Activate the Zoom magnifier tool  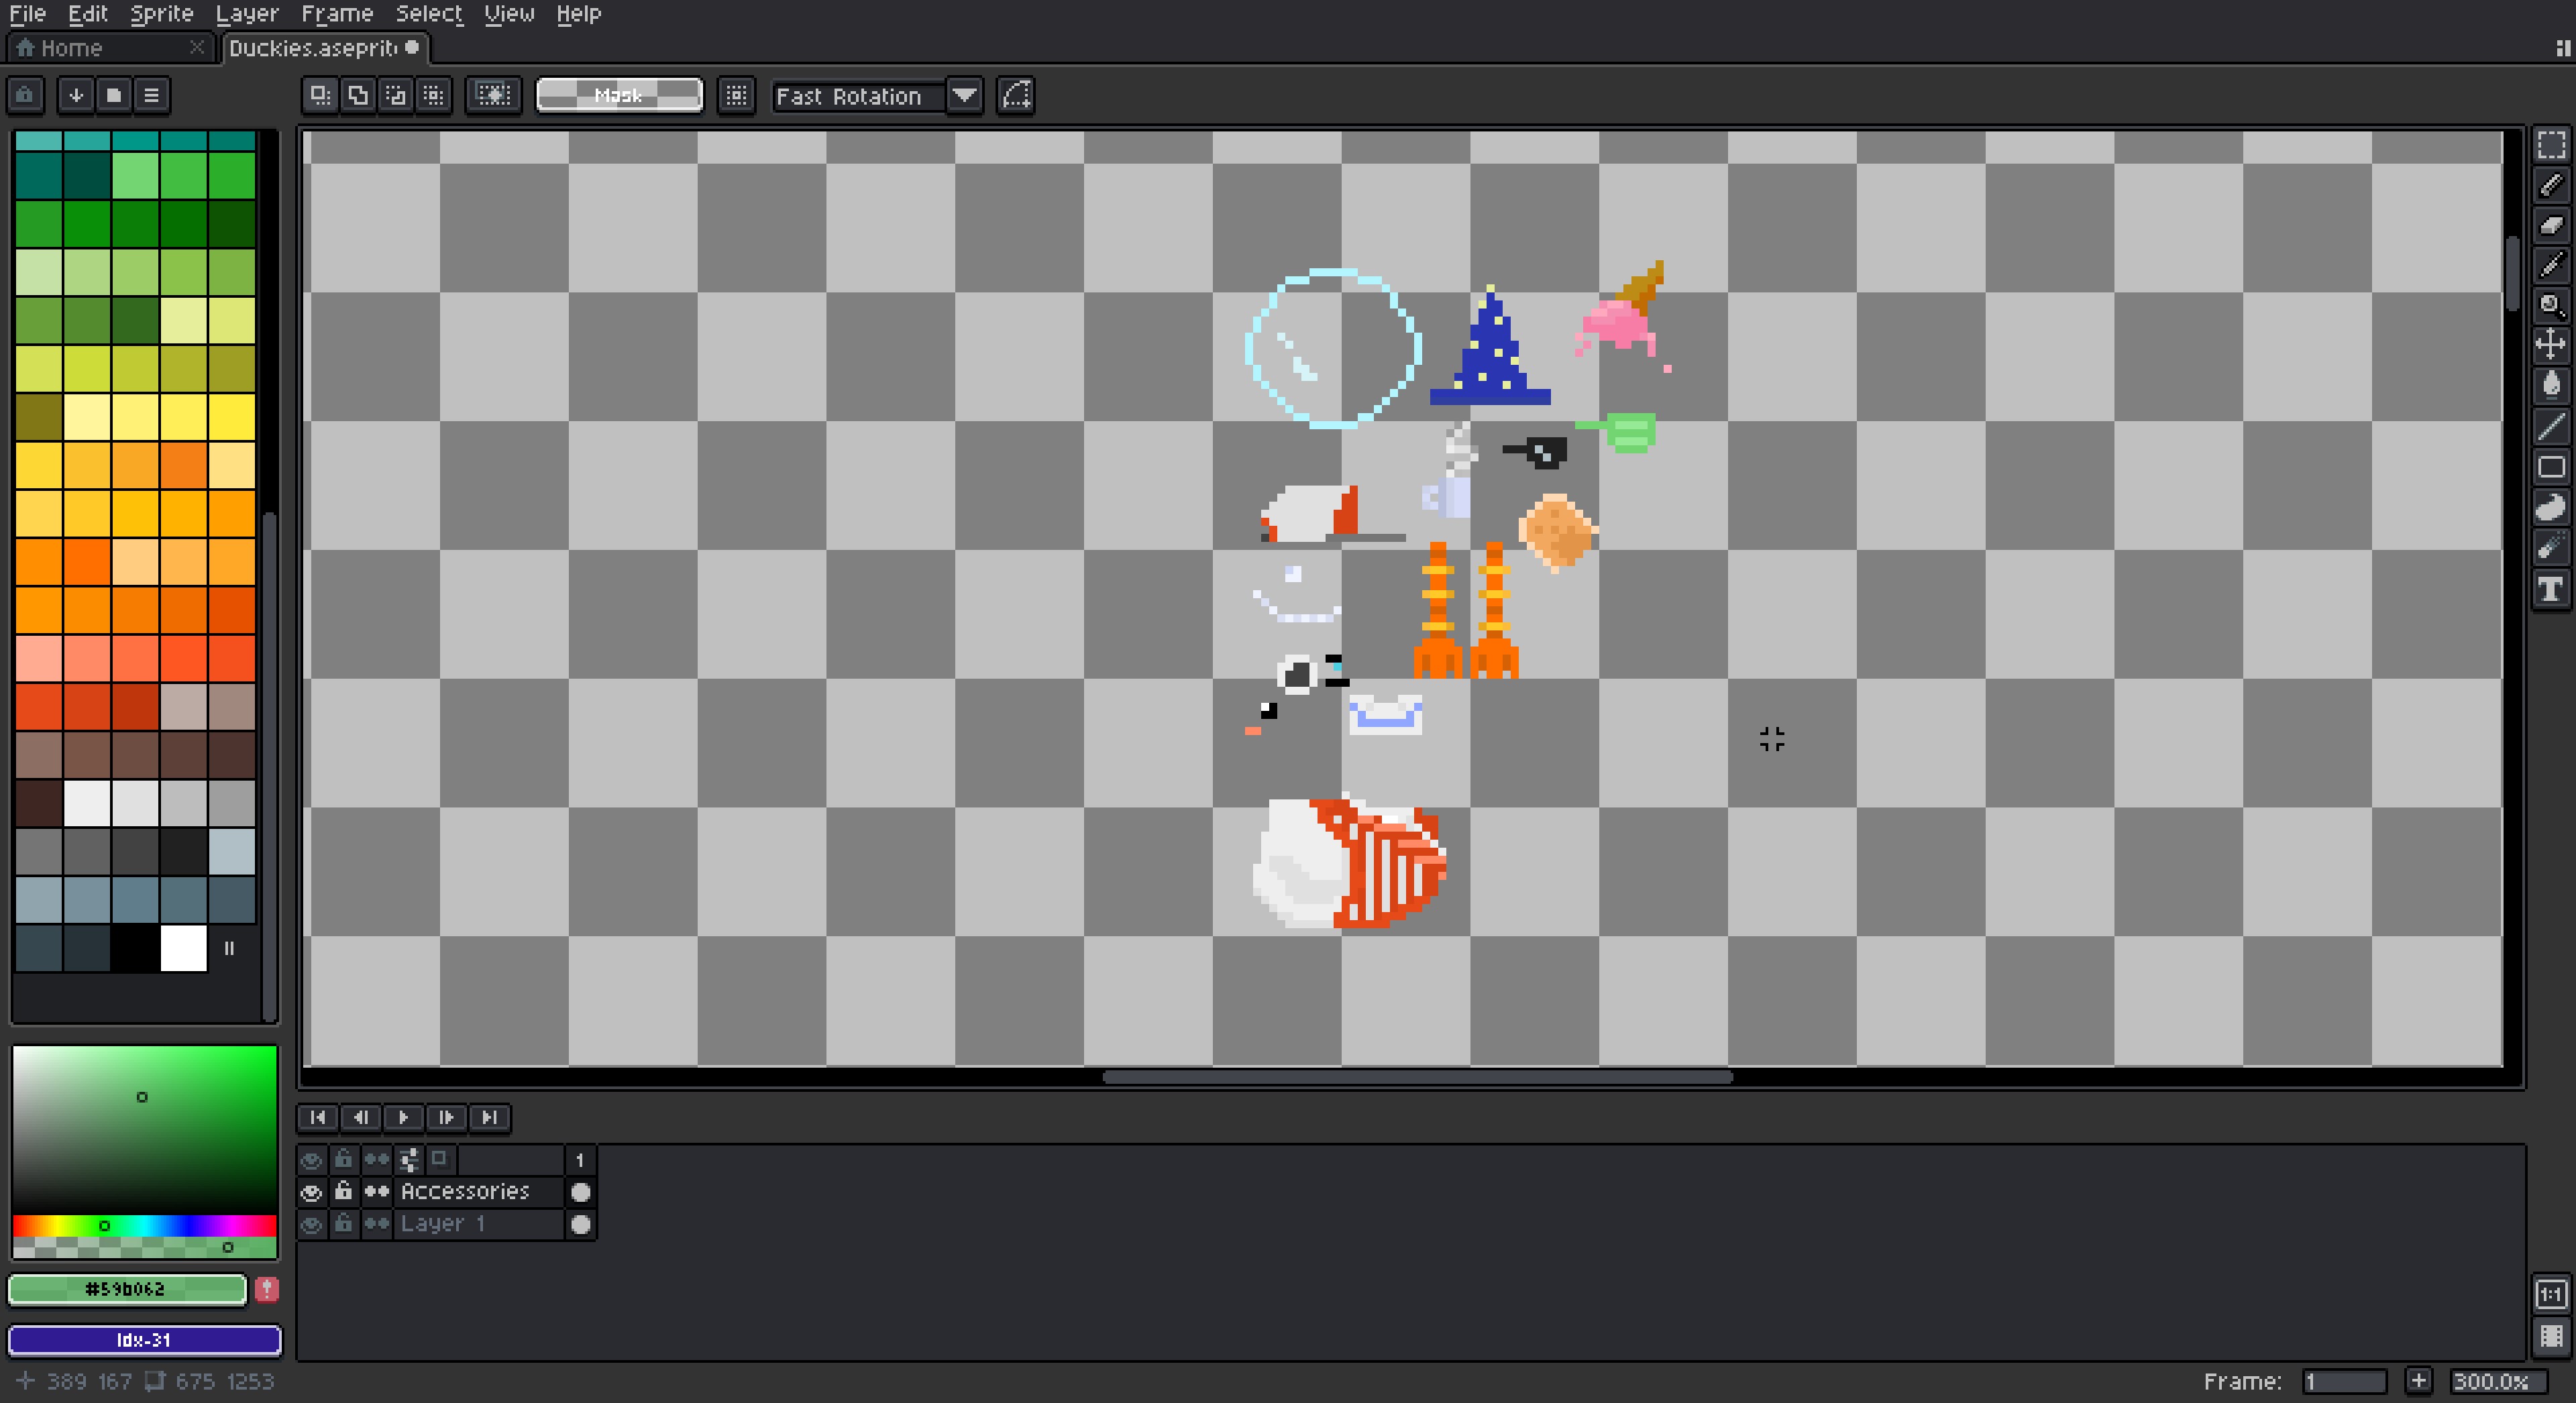click(x=2551, y=305)
